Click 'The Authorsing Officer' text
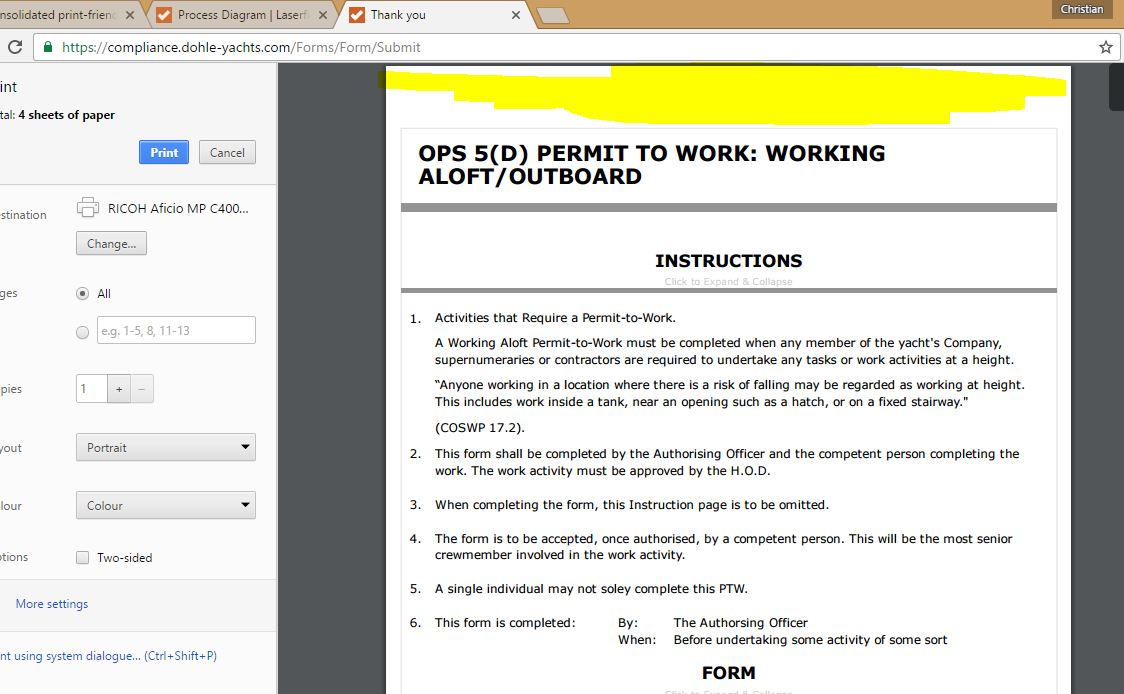Screen dimensions: 1124x694 coord(740,622)
